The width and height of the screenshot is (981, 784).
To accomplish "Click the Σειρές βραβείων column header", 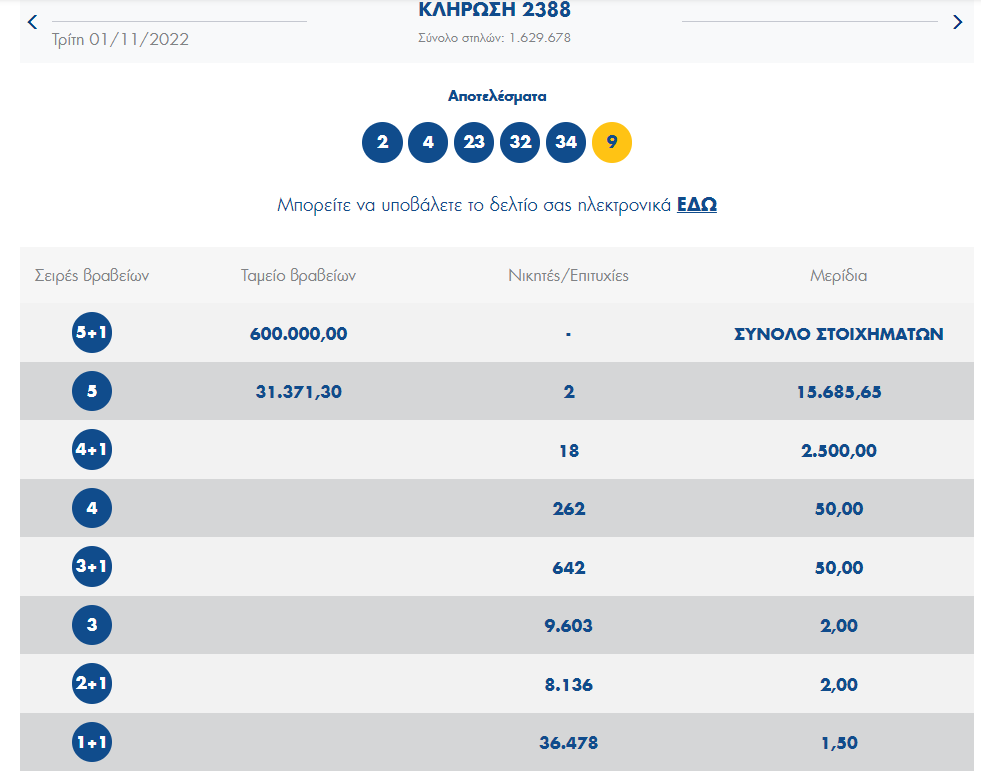I will pyautogui.click(x=92, y=275).
